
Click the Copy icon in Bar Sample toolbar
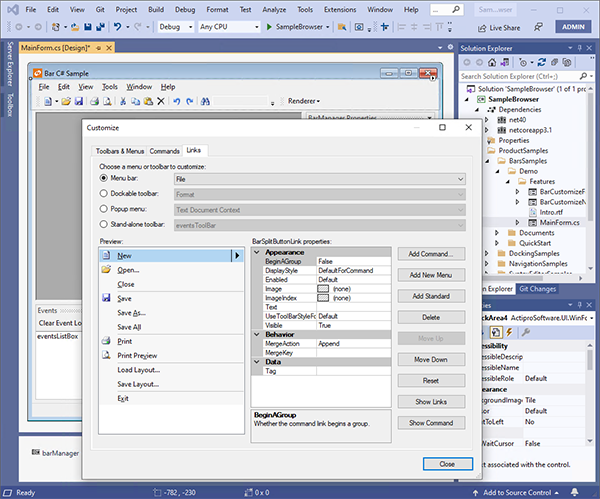(x=135, y=101)
